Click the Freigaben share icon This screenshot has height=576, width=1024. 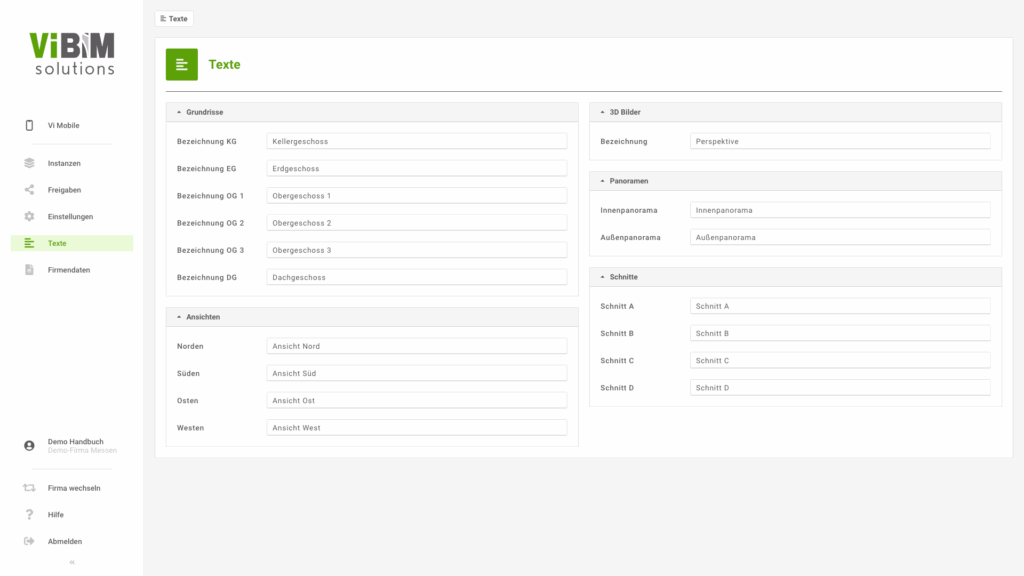tap(29, 190)
